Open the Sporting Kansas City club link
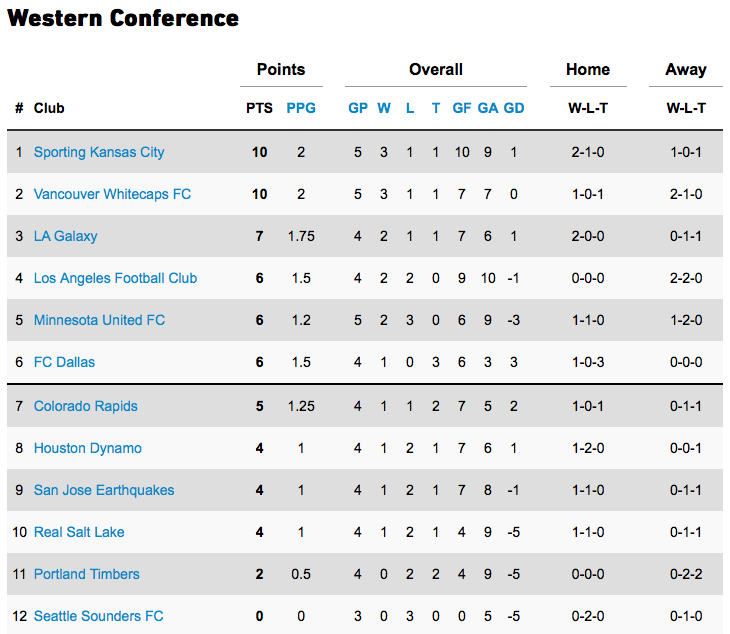 (x=99, y=152)
